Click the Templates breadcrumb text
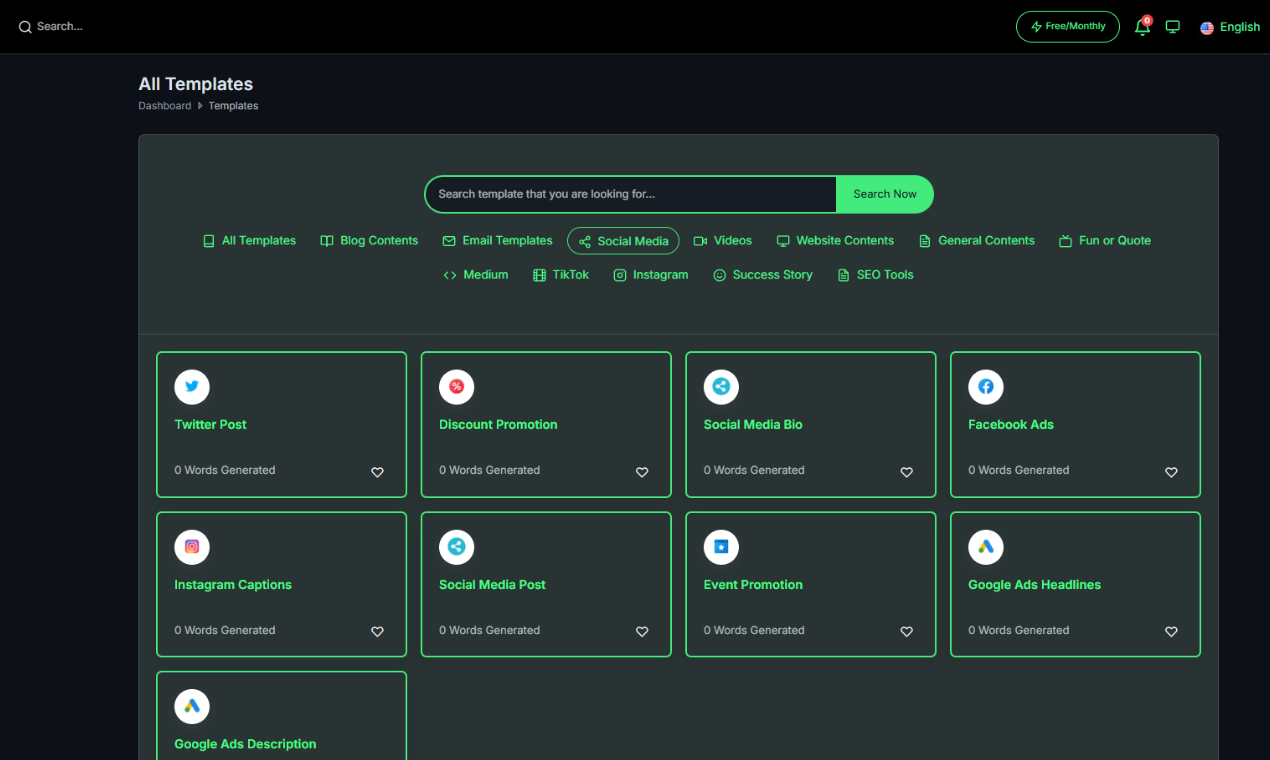 (x=233, y=106)
